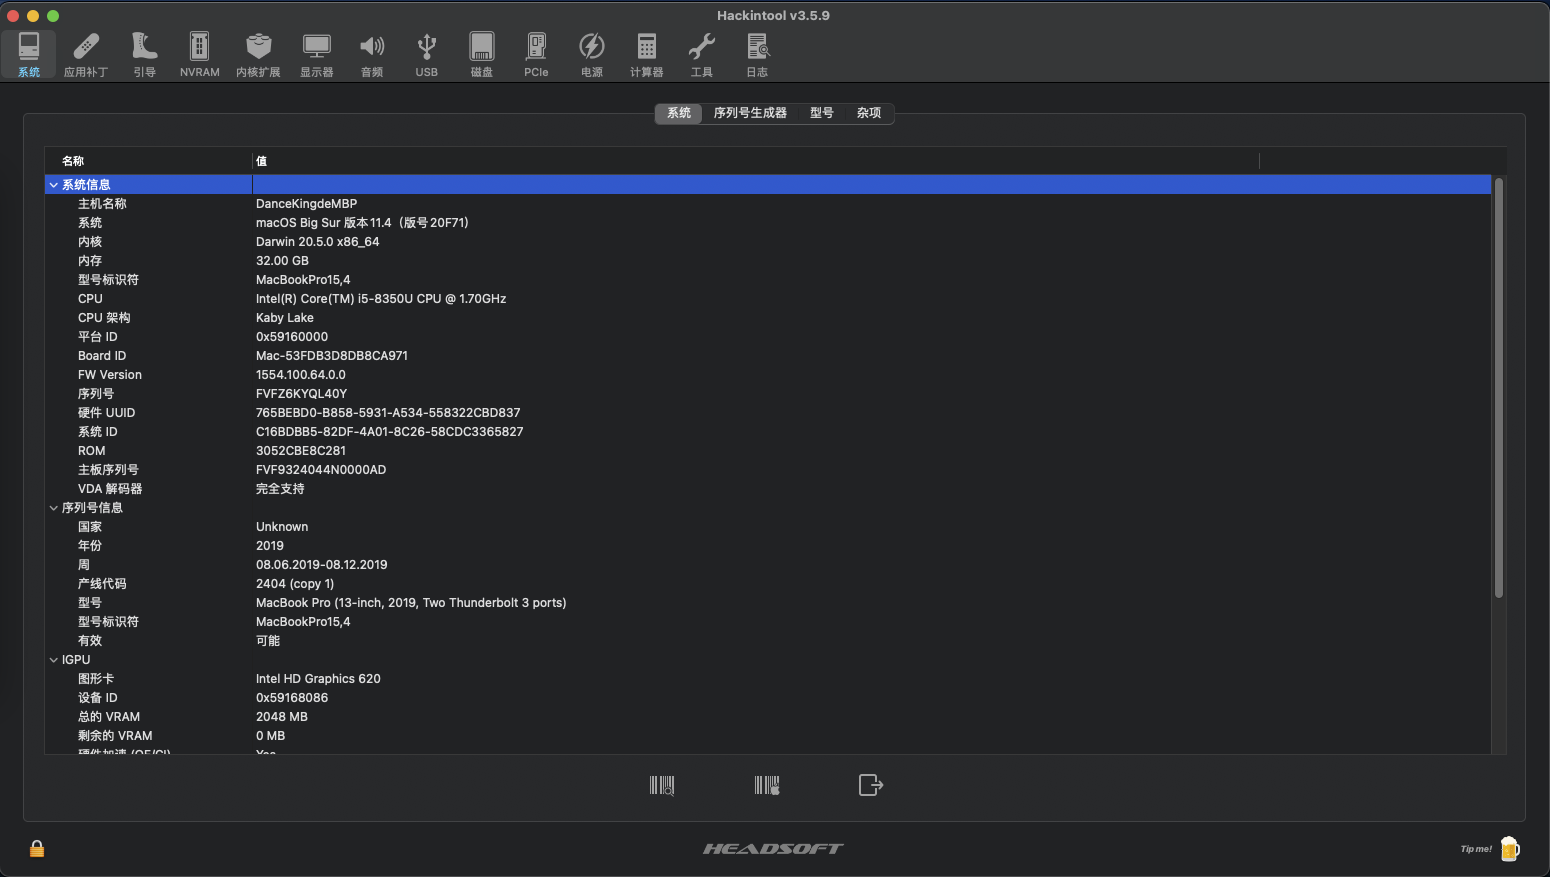Open the PCIe section
Screen dimensions: 1550x877
click(536, 54)
